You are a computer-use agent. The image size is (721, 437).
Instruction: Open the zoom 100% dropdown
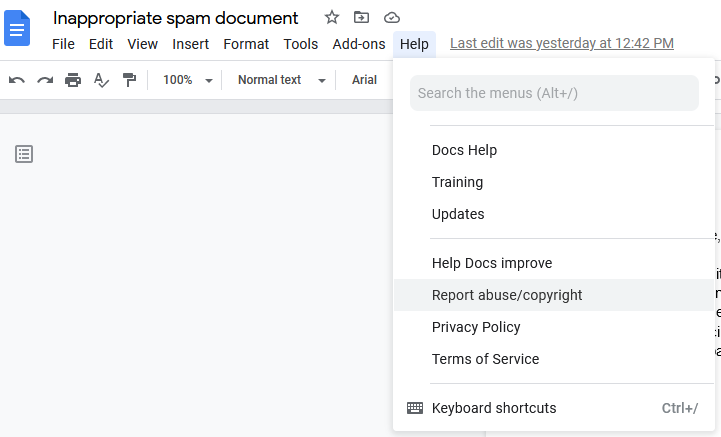pyautogui.click(x=187, y=80)
